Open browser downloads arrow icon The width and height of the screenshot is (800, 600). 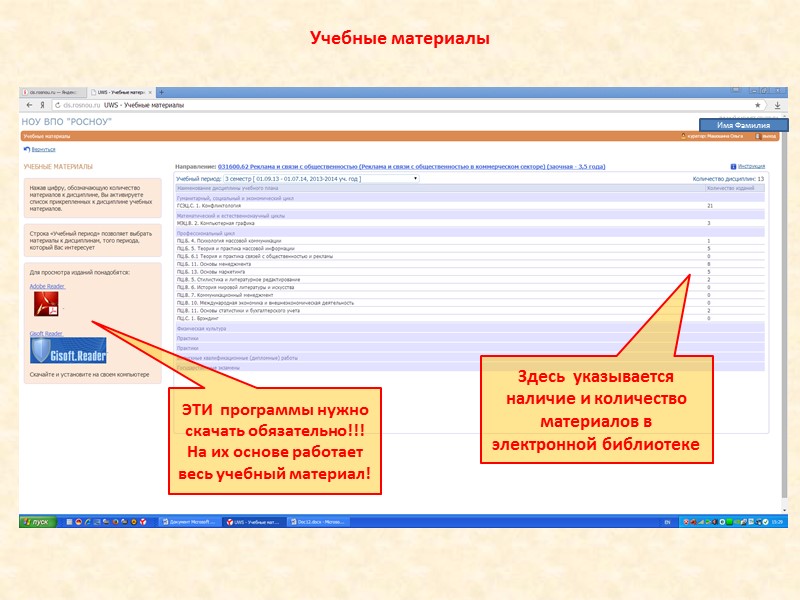[778, 105]
